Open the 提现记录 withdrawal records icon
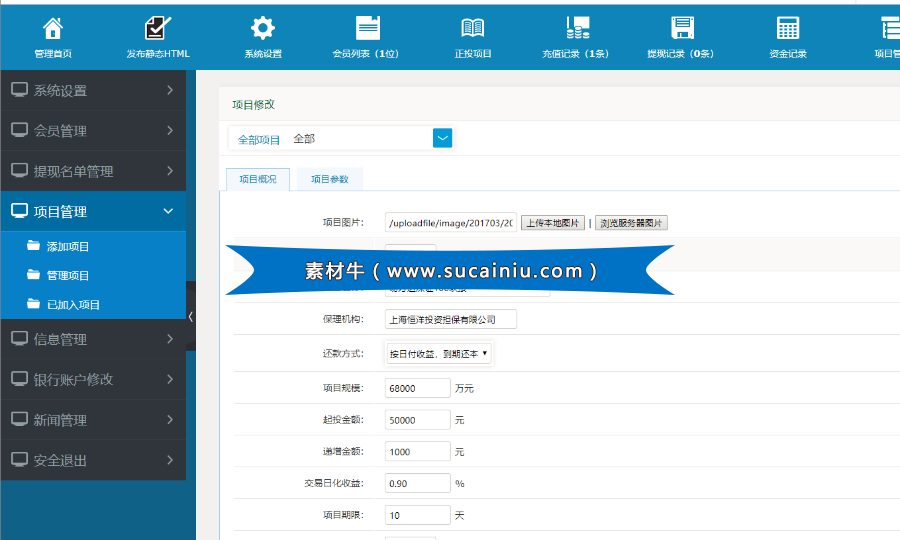 pos(682,28)
